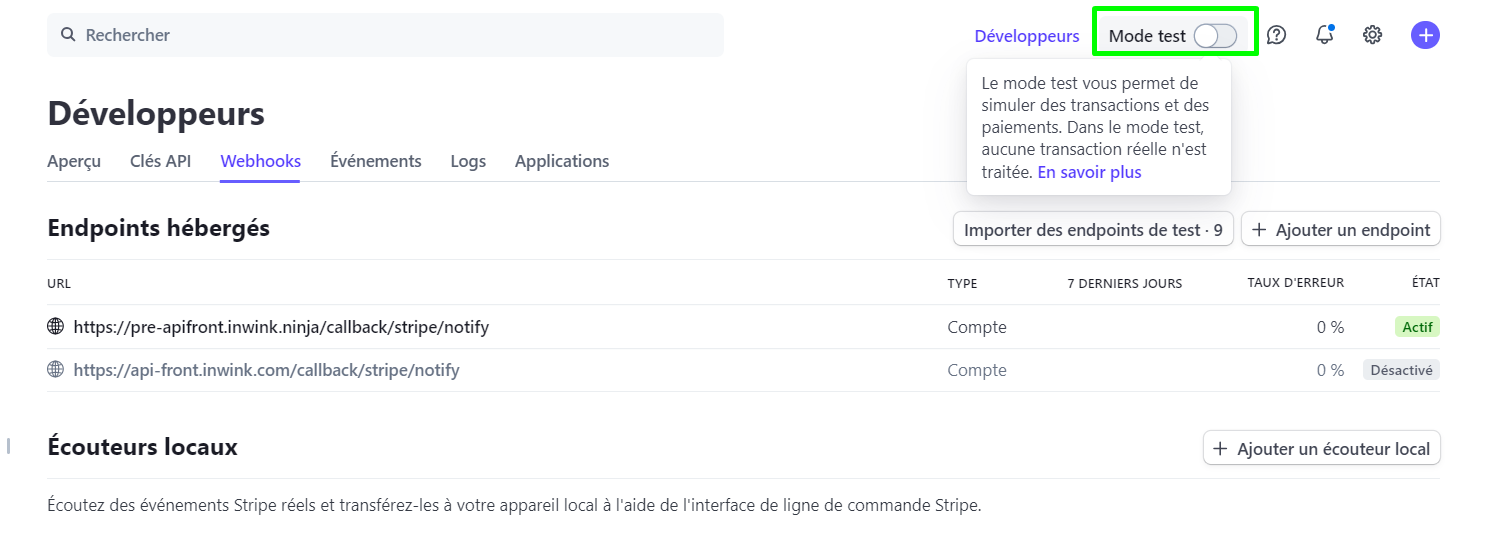Open the Événements tab

point(376,161)
